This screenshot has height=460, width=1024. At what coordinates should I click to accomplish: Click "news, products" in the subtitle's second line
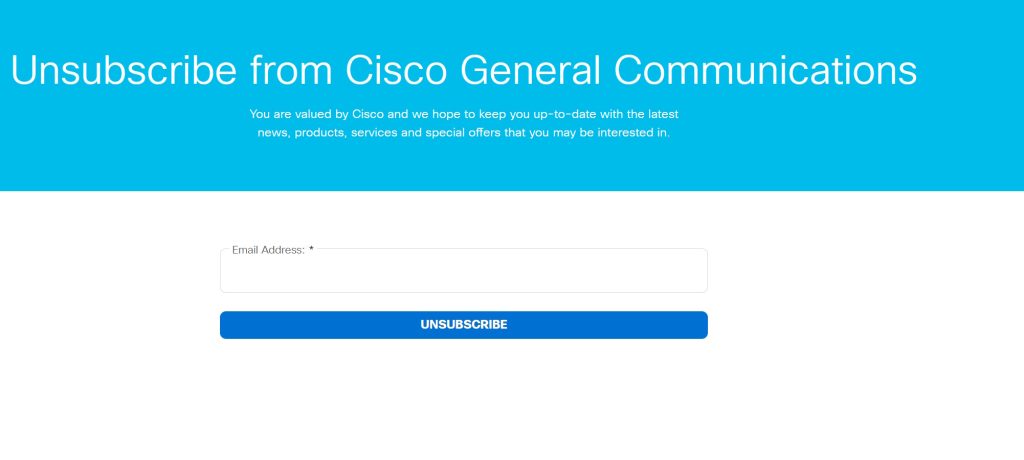tap(300, 134)
